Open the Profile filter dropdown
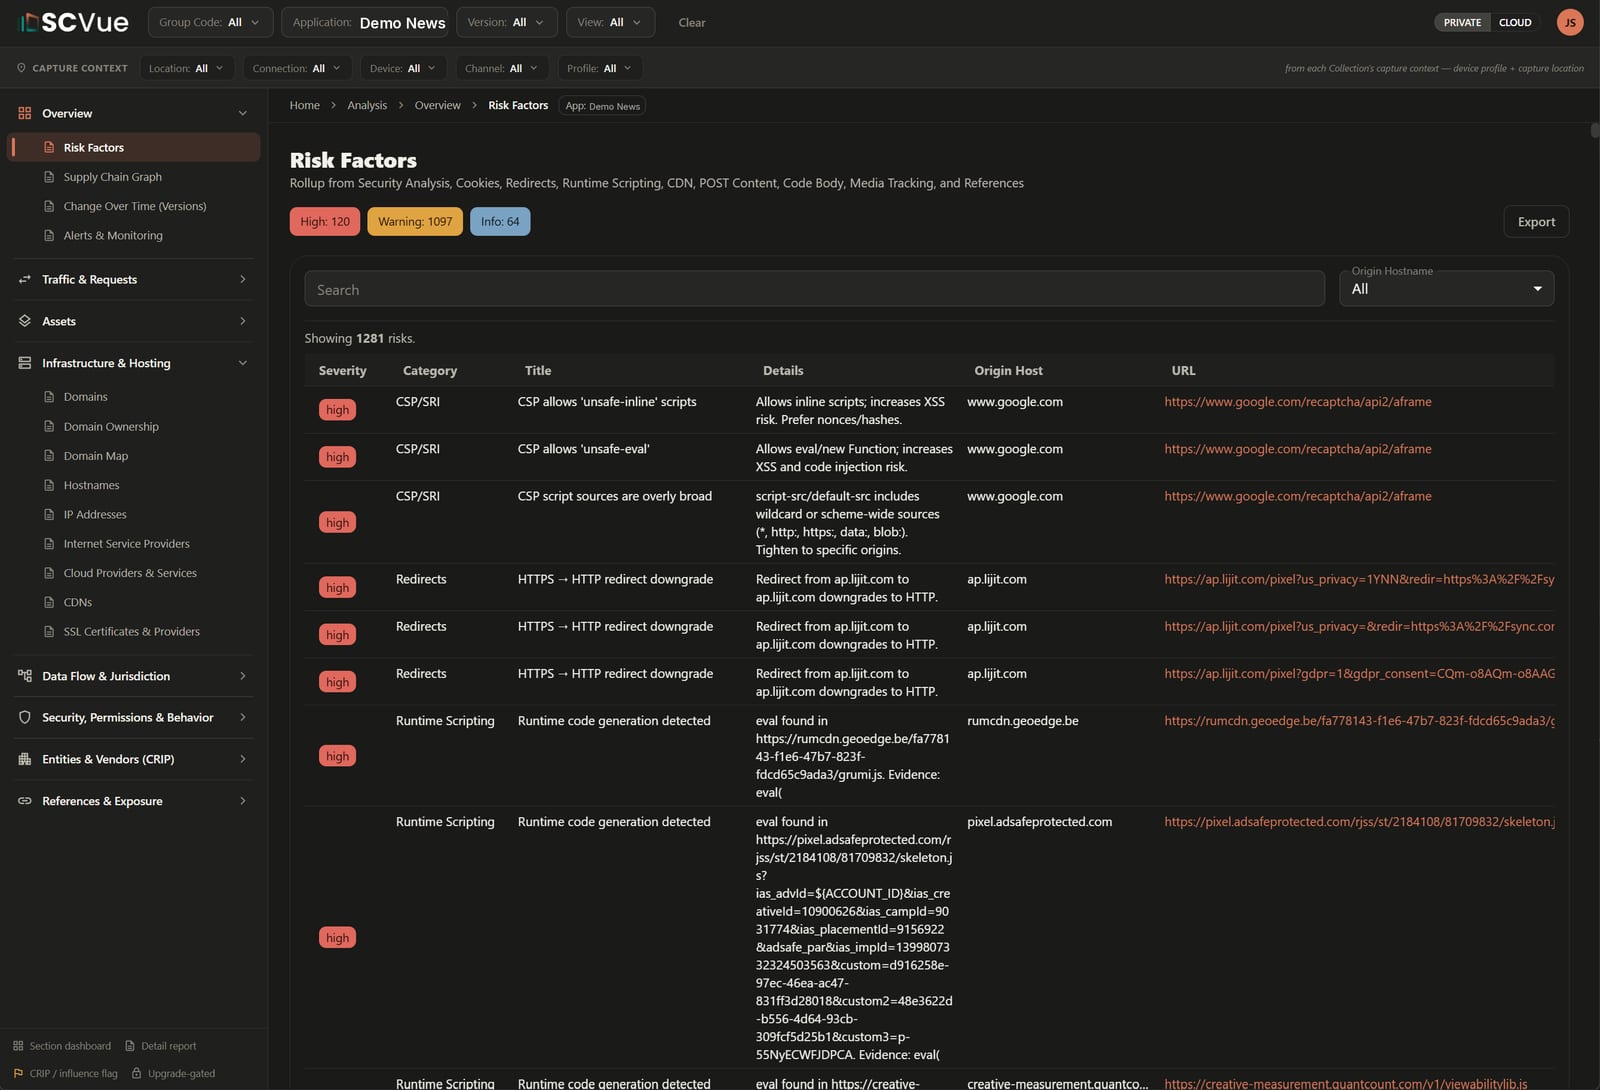Image resolution: width=1600 pixels, height=1090 pixels. coord(600,68)
